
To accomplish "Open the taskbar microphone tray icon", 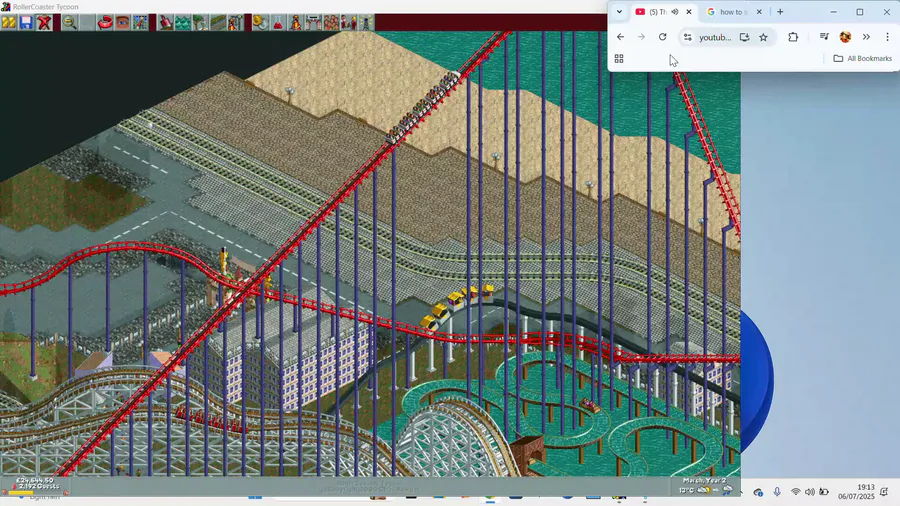I will pyautogui.click(x=777, y=492).
